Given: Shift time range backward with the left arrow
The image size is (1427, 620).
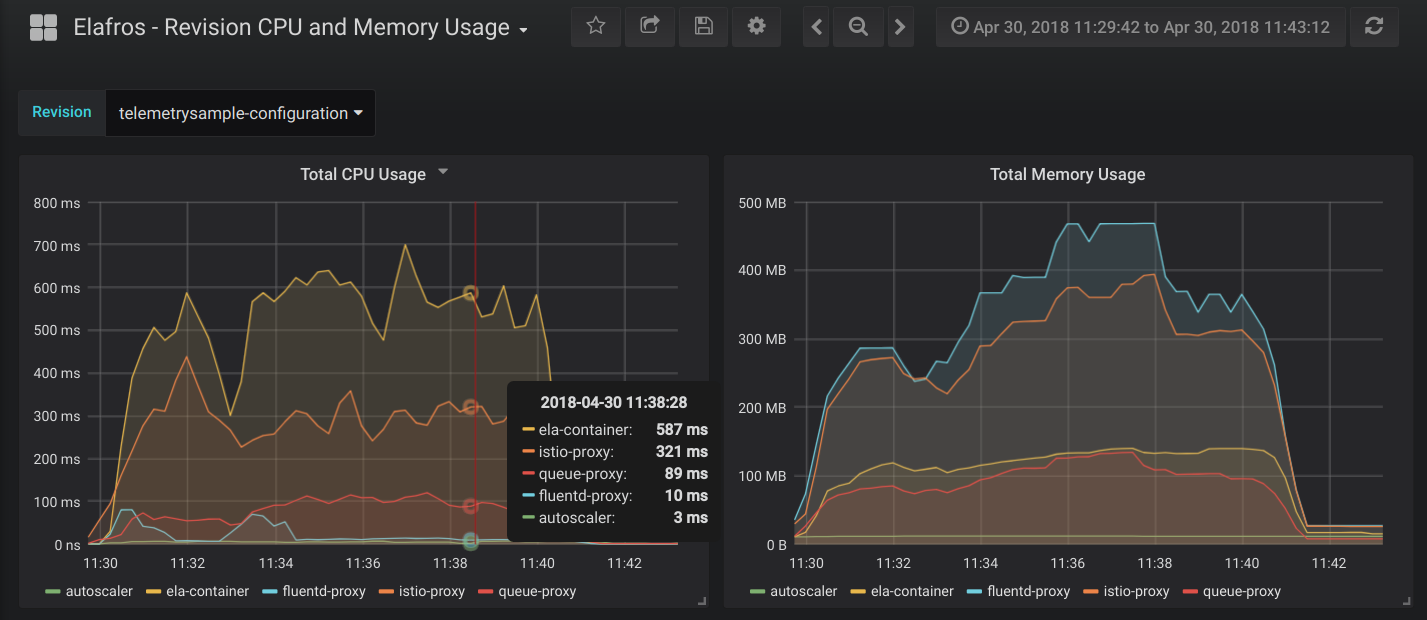Looking at the screenshot, I should (817, 27).
